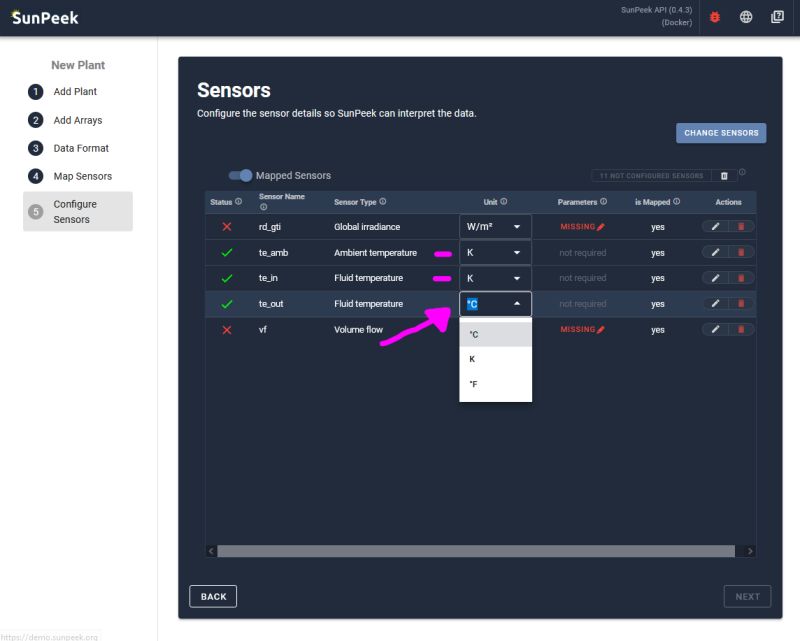Click trash icon beside not configured sensors
This screenshot has width=800, height=641.
point(724,176)
